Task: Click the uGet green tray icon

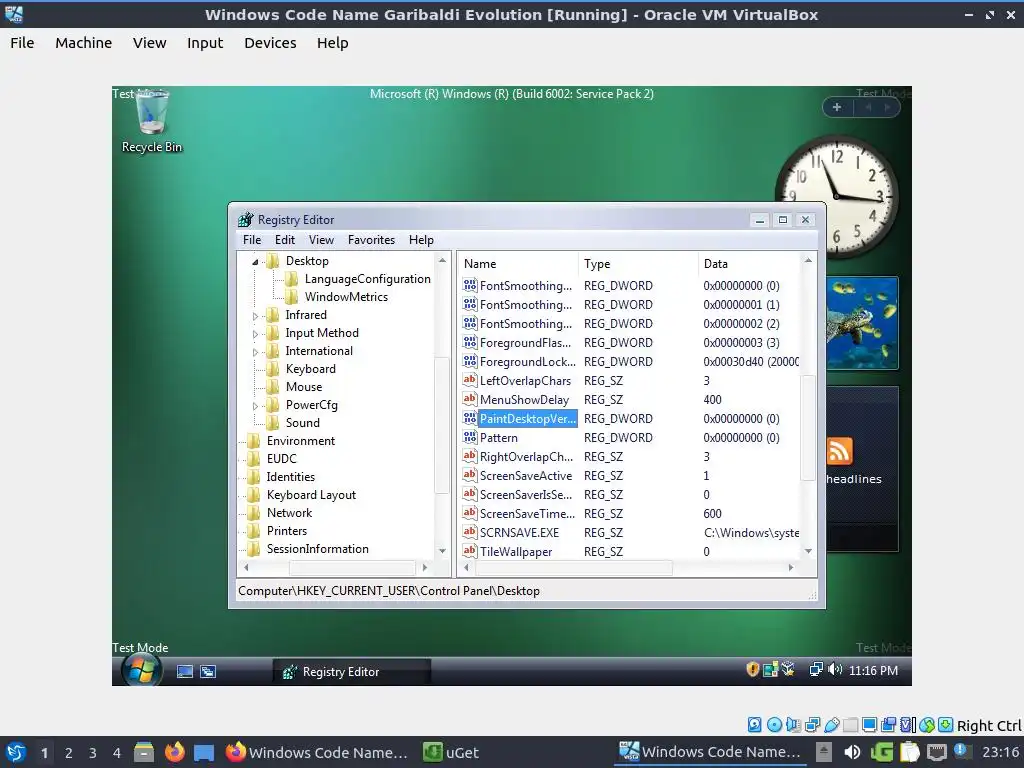Action: [882, 752]
